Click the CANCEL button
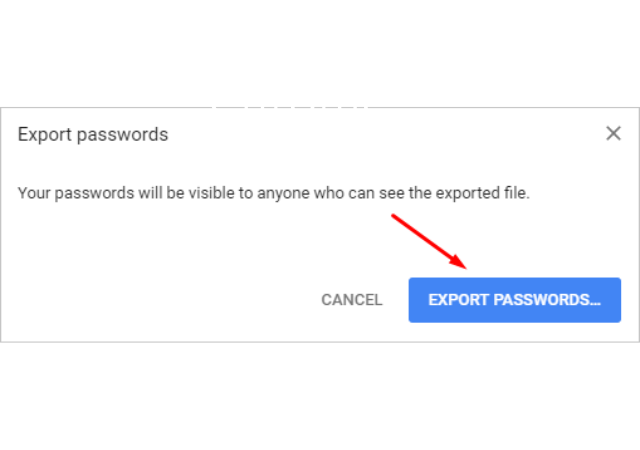 [352, 300]
